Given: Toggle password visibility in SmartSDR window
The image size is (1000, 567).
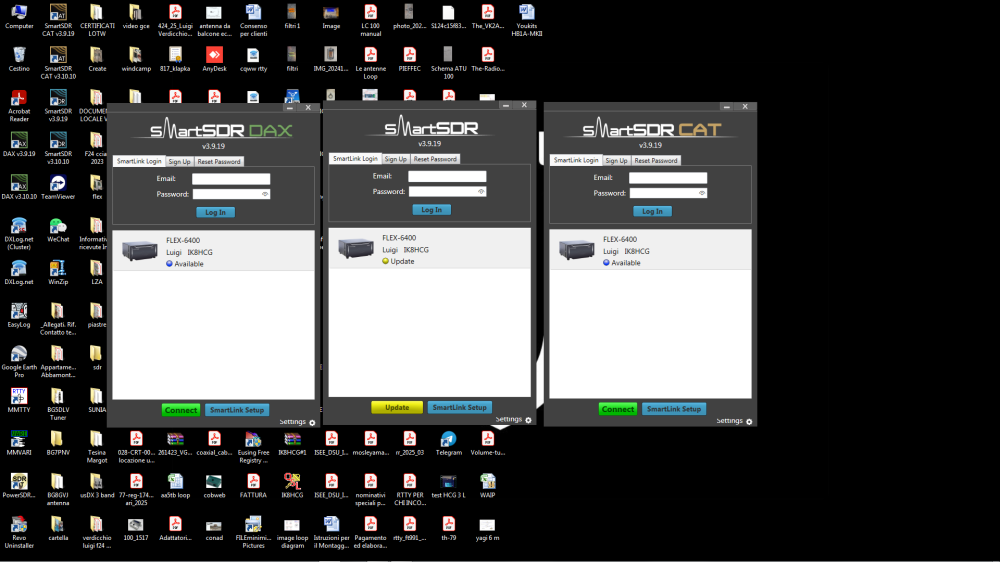Looking at the screenshot, I should [481, 191].
